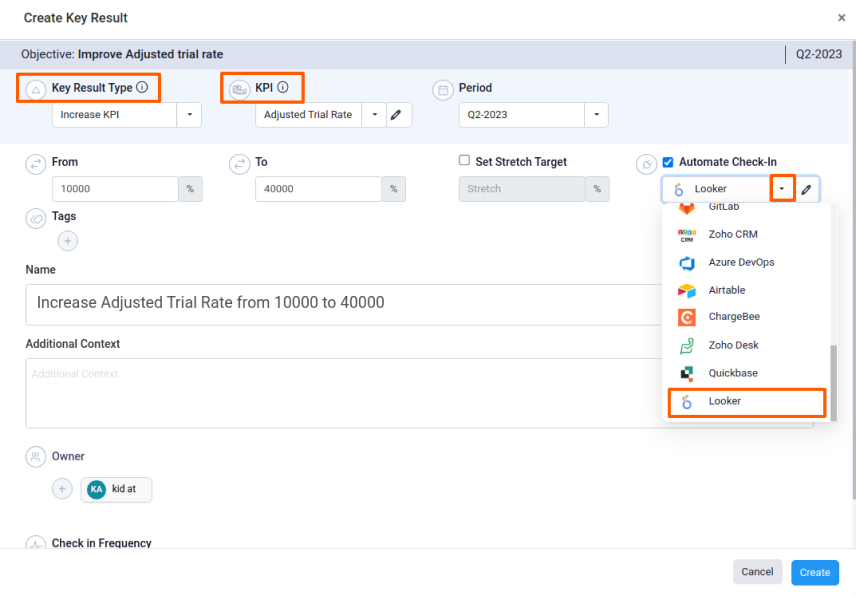856x595 pixels.
Task: Click the Additional Context text area
Action: (x=344, y=393)
